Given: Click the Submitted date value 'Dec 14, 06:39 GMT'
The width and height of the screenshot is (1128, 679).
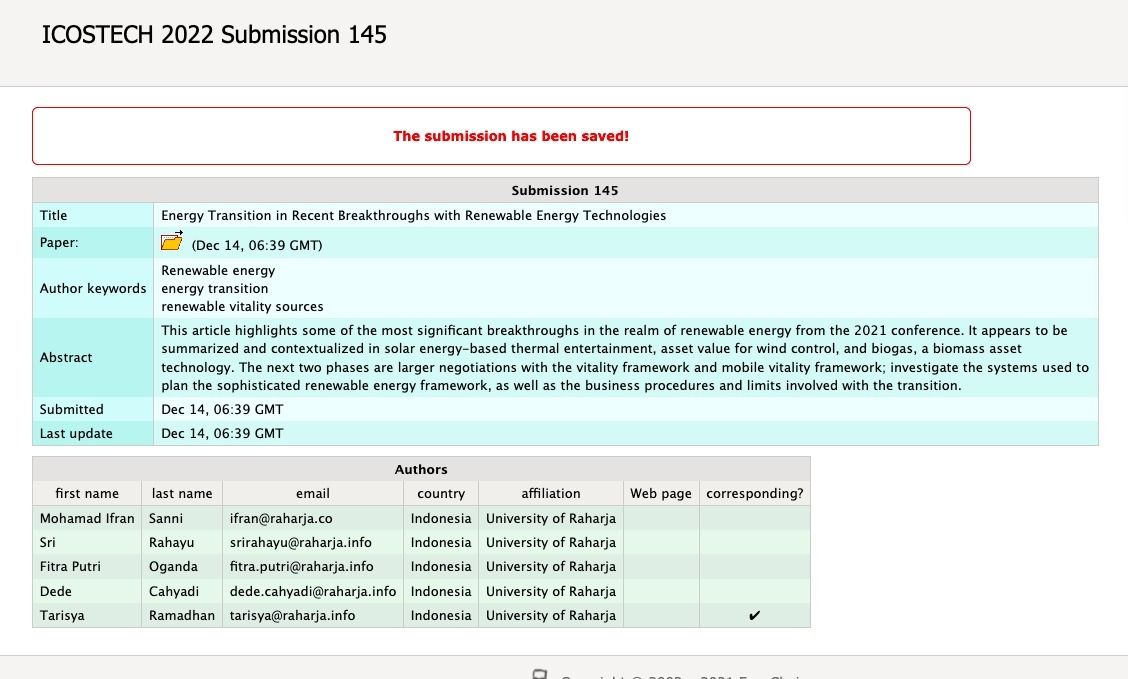Looking at the screenshot, I should (222, 409).
